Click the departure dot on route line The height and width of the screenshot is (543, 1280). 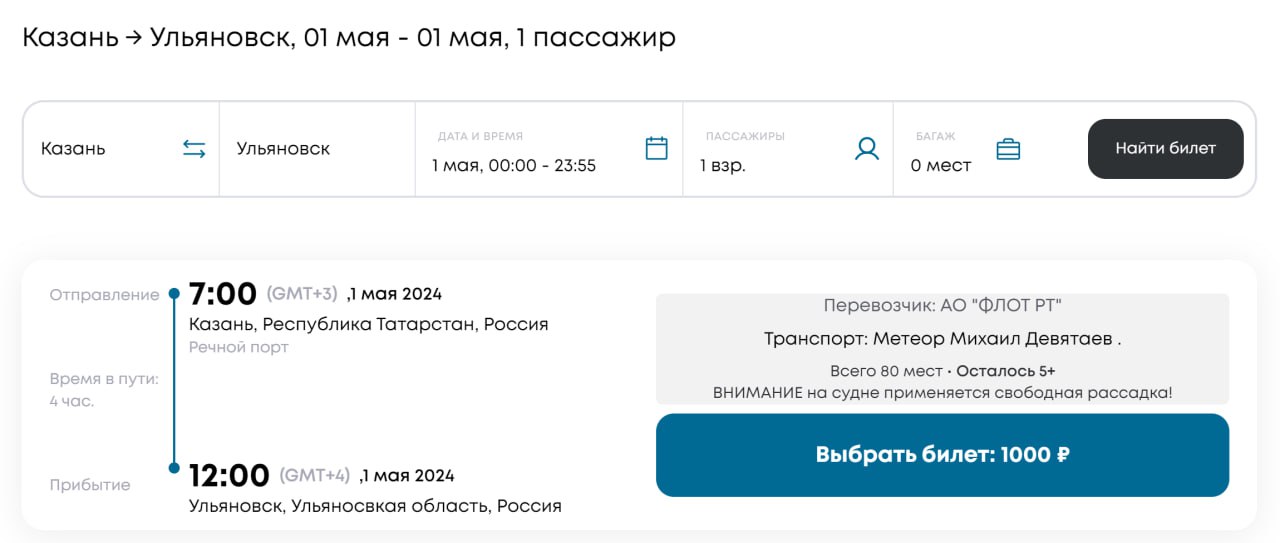pos(174,294)
